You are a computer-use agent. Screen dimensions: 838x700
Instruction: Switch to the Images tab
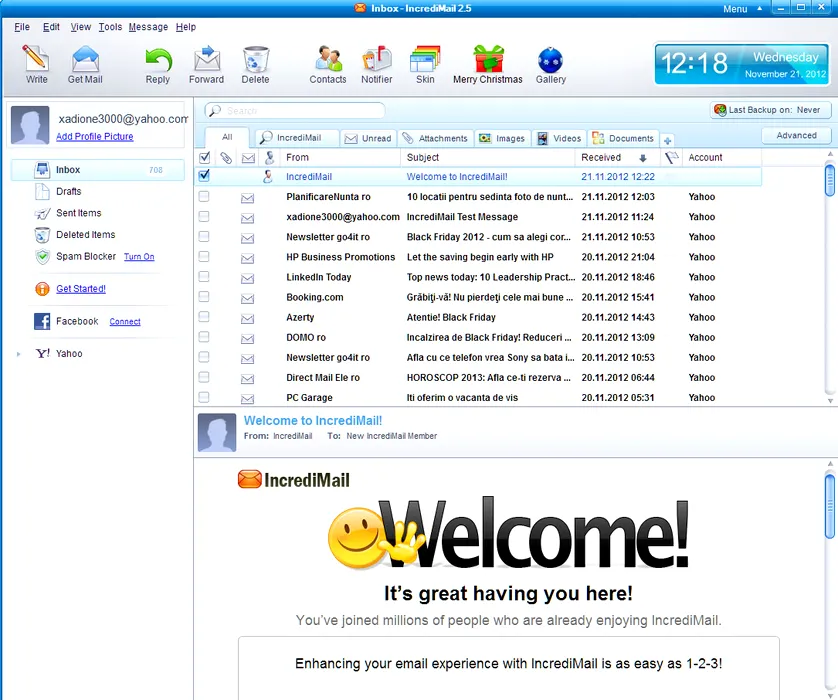click(502, 138)
